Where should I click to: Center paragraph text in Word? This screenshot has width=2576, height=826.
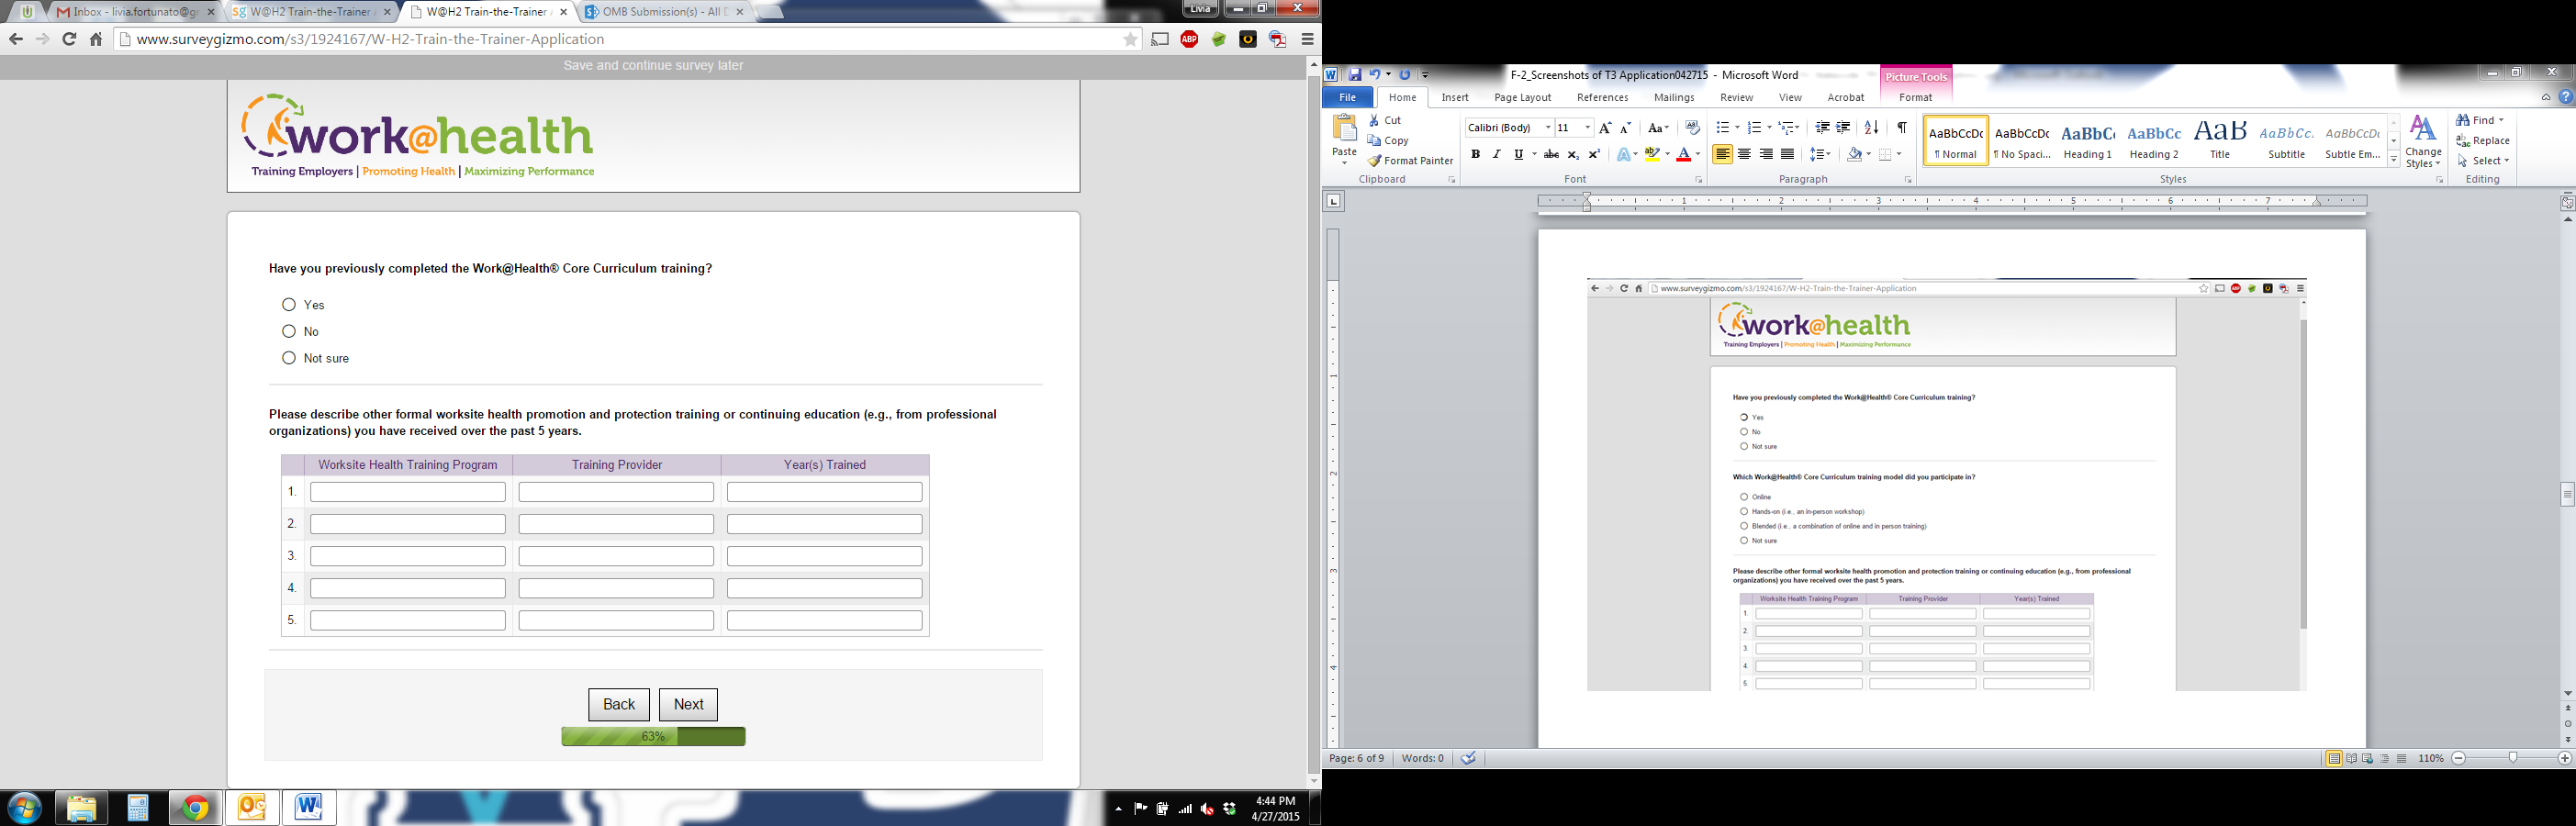[x=1745, y=154]
